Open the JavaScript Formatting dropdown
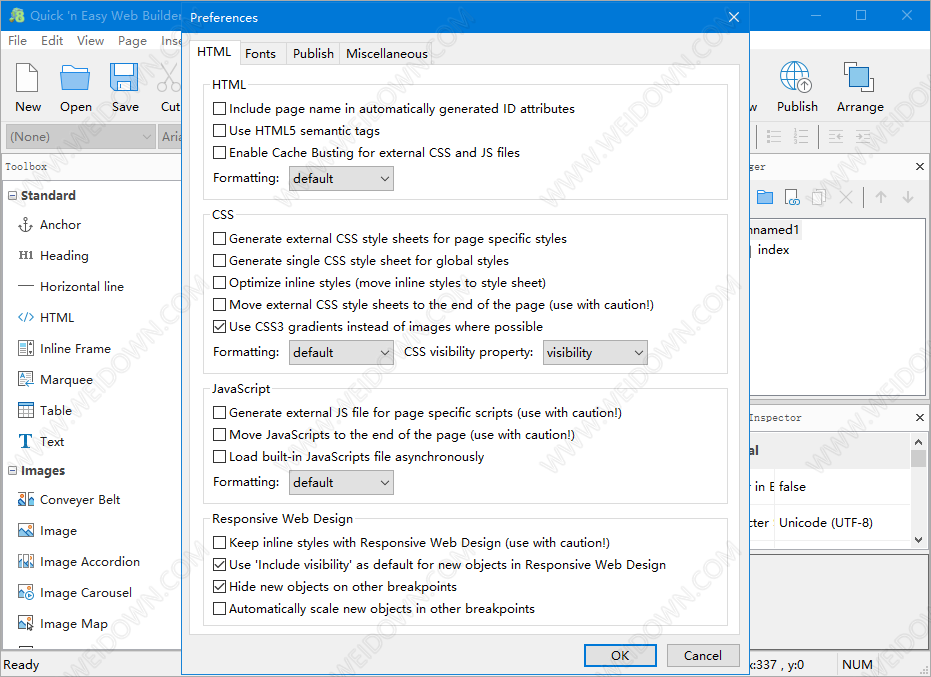Image resolution: width=931 pixels, height=677 pixels. [x=341, y=483]
